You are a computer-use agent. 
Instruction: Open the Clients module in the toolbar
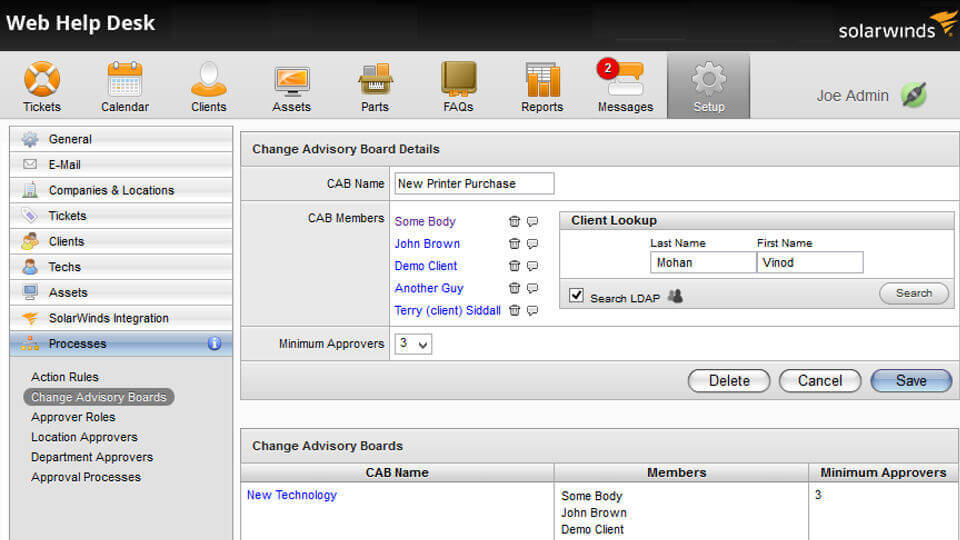pyautogui.click(x=209, y=87)
